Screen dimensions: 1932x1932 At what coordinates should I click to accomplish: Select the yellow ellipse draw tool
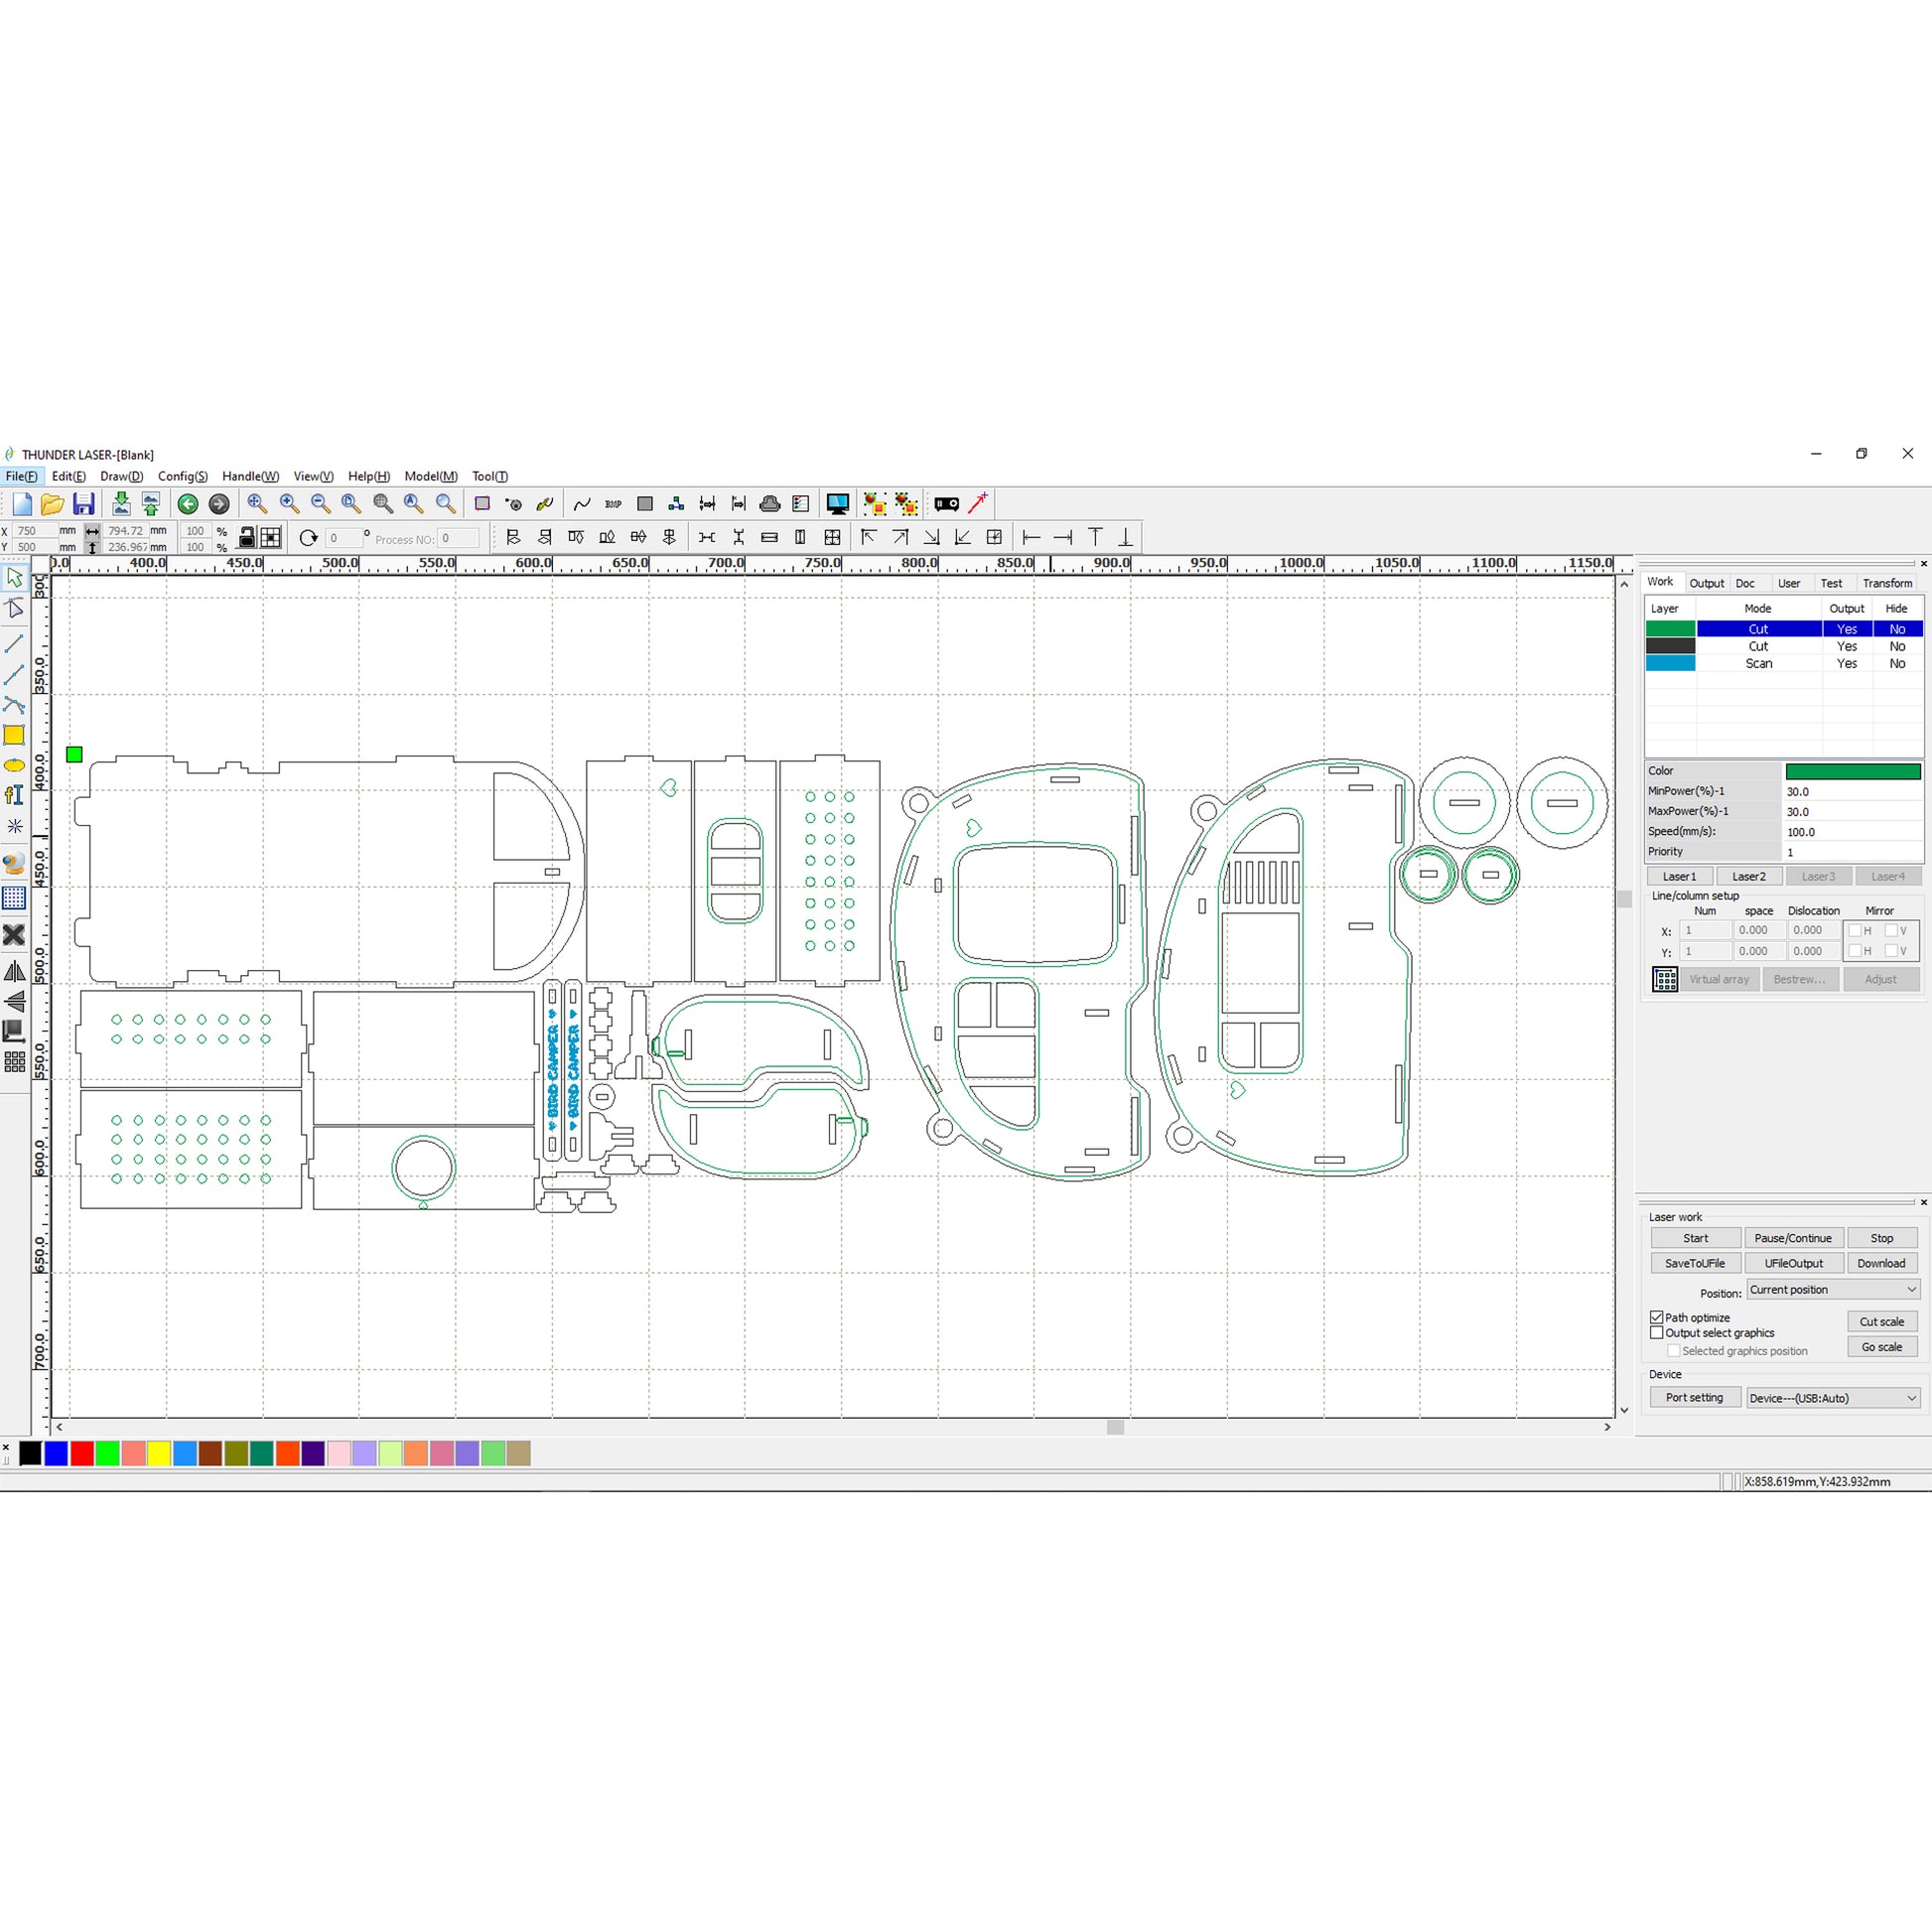point(14,766)
